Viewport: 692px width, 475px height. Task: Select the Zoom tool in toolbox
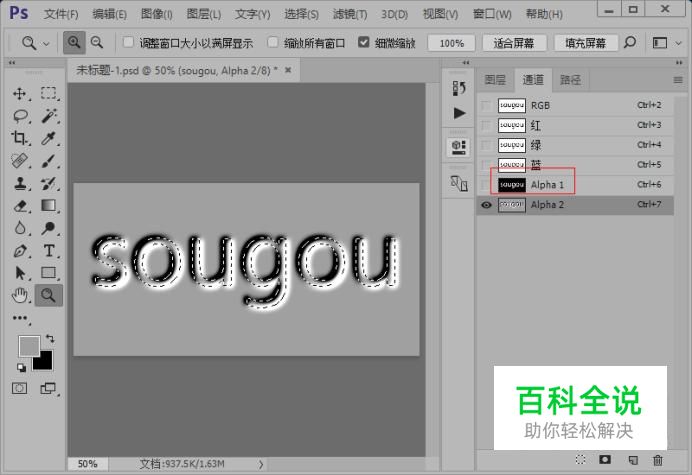tap(49, 295)
